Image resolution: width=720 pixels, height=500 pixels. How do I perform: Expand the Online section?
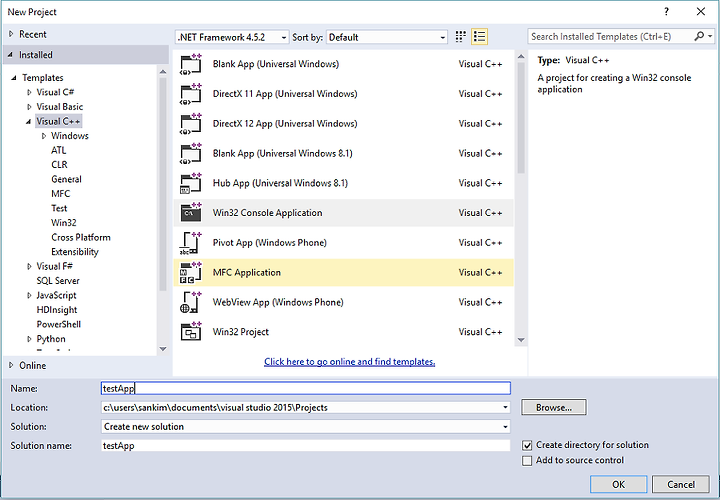(11, 365)
